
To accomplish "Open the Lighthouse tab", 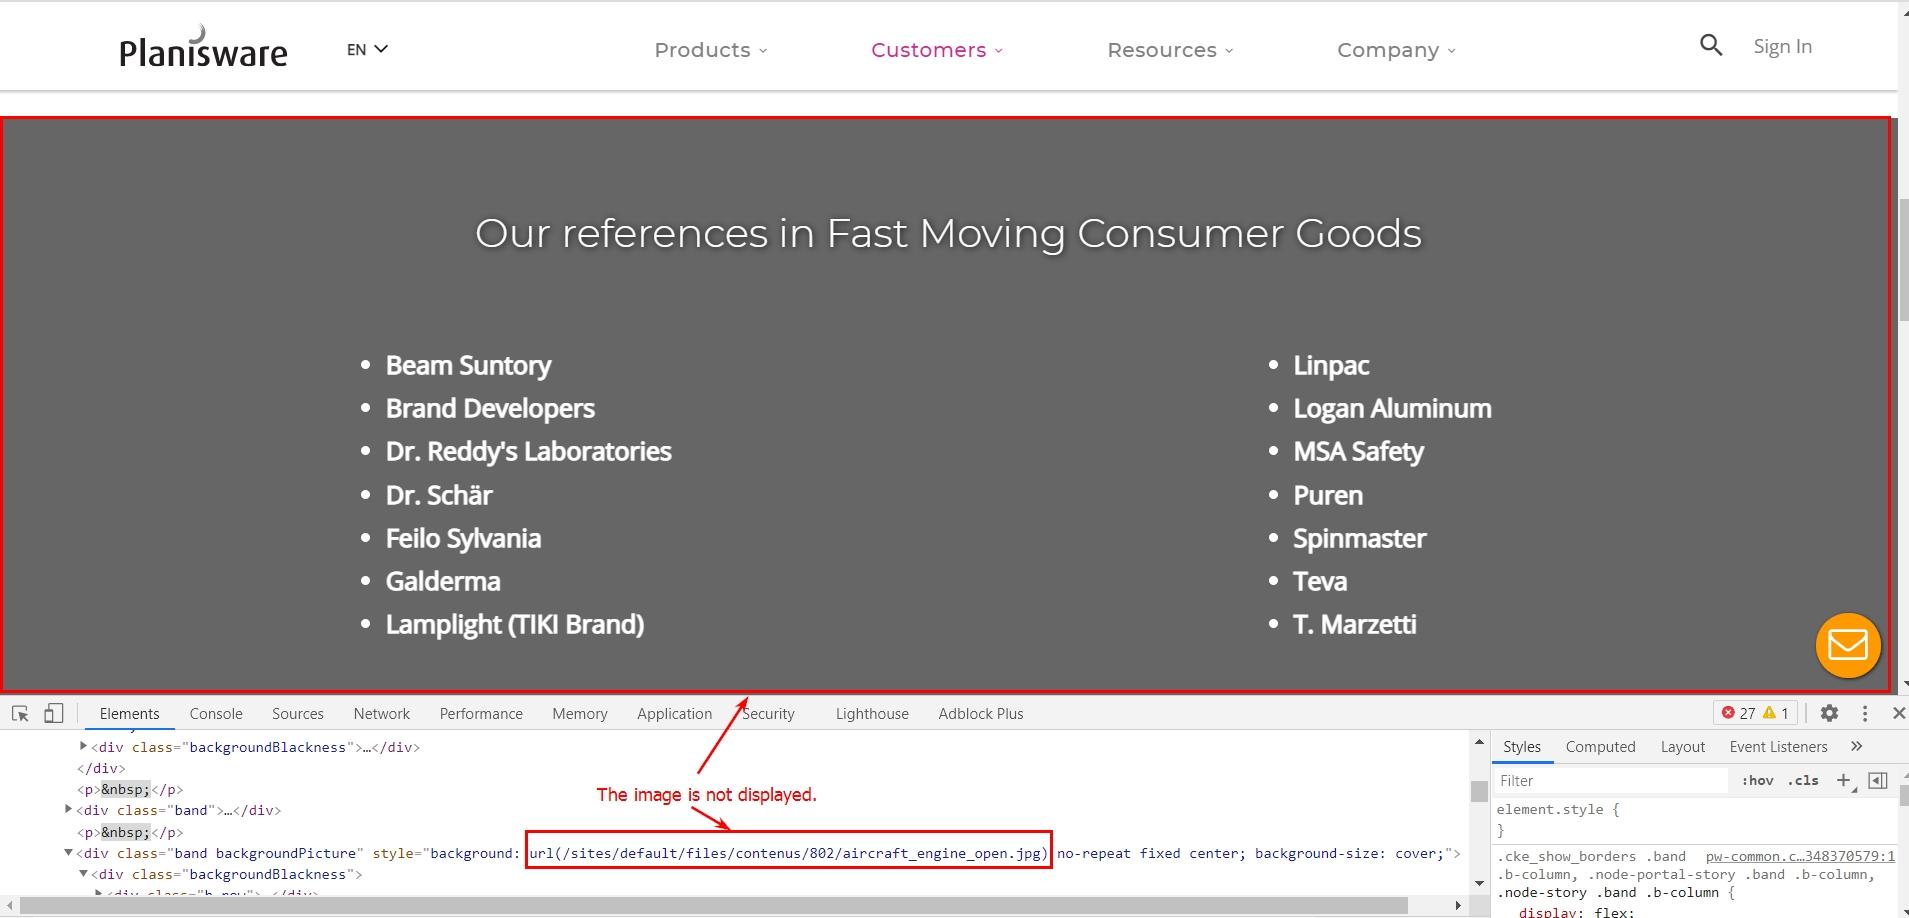I will 872,713.
